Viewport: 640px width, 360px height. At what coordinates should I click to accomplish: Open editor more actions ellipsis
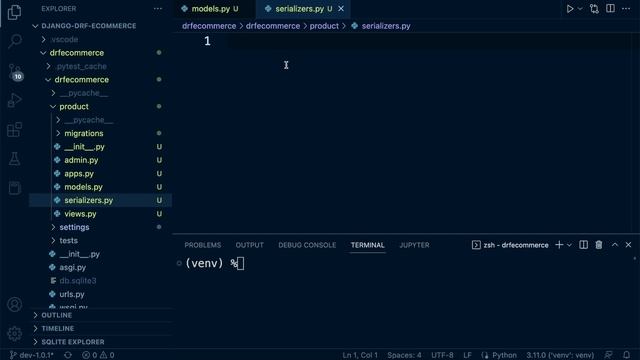click(x=626, y=9)
